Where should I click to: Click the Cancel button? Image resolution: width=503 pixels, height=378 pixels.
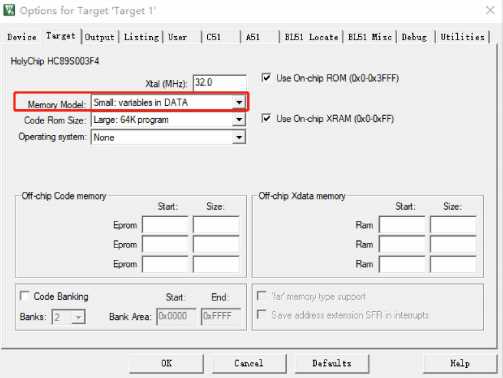tap(249, 363)
